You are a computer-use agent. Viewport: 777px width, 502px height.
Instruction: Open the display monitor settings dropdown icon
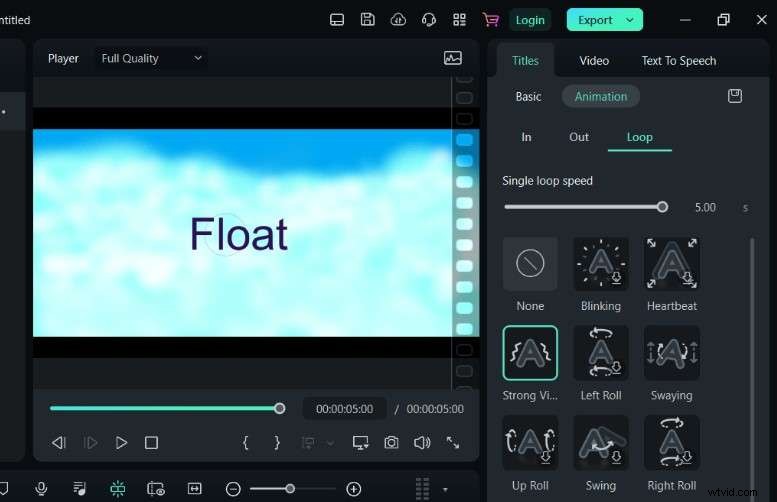360,443
